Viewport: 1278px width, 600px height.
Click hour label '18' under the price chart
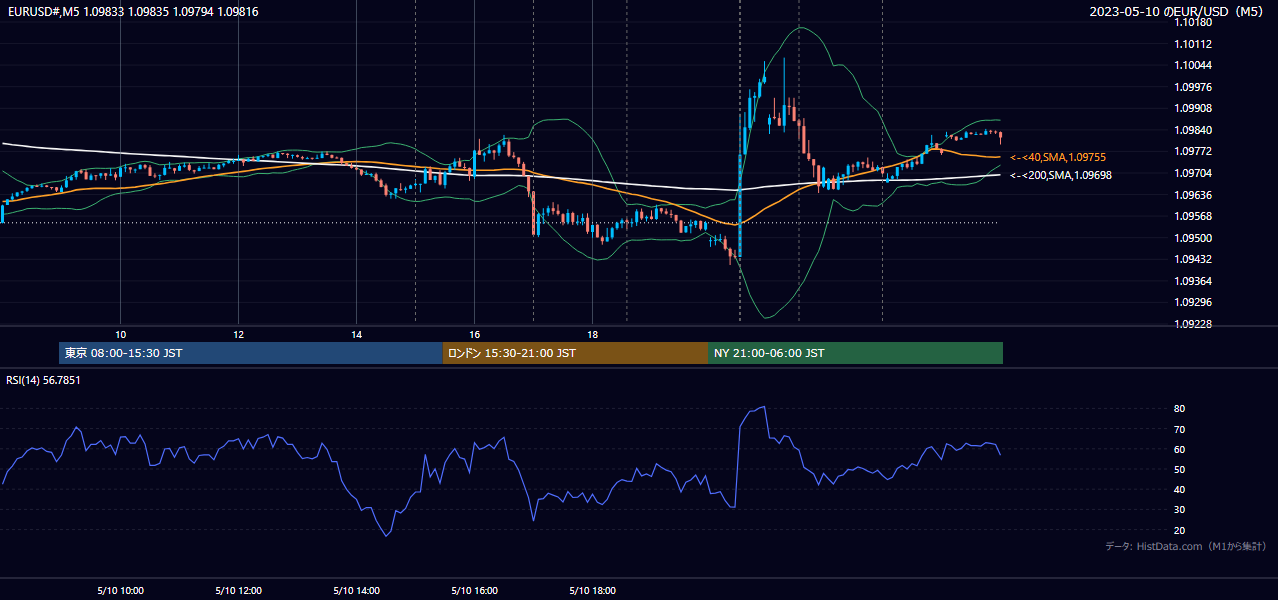tap(592, 335)
